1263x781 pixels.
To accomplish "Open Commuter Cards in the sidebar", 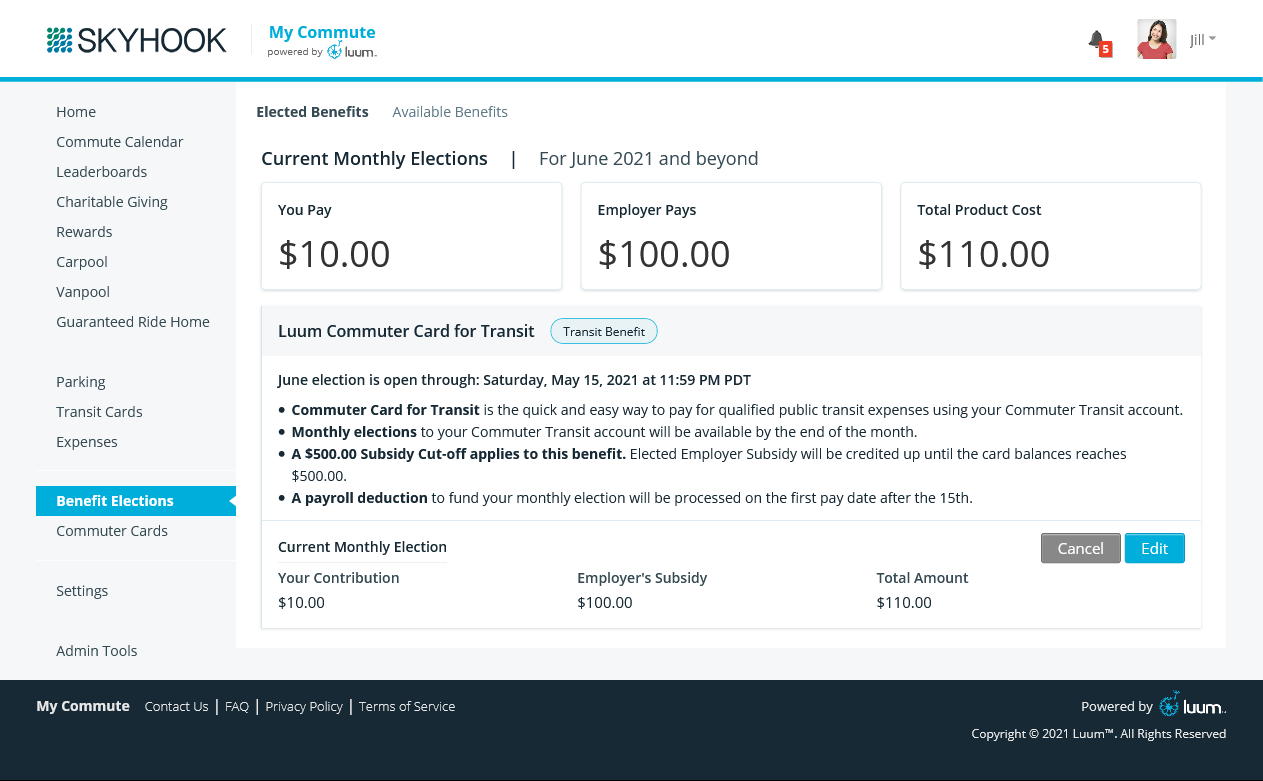I will coord(112,531).
